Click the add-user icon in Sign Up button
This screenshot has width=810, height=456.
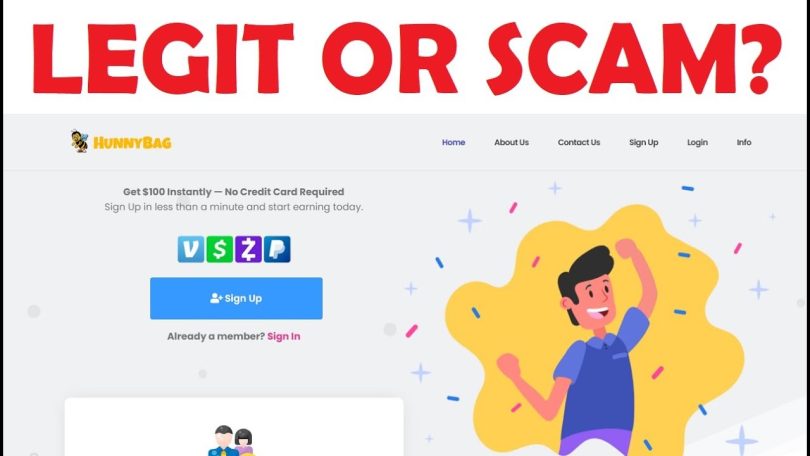coord(216,298)
